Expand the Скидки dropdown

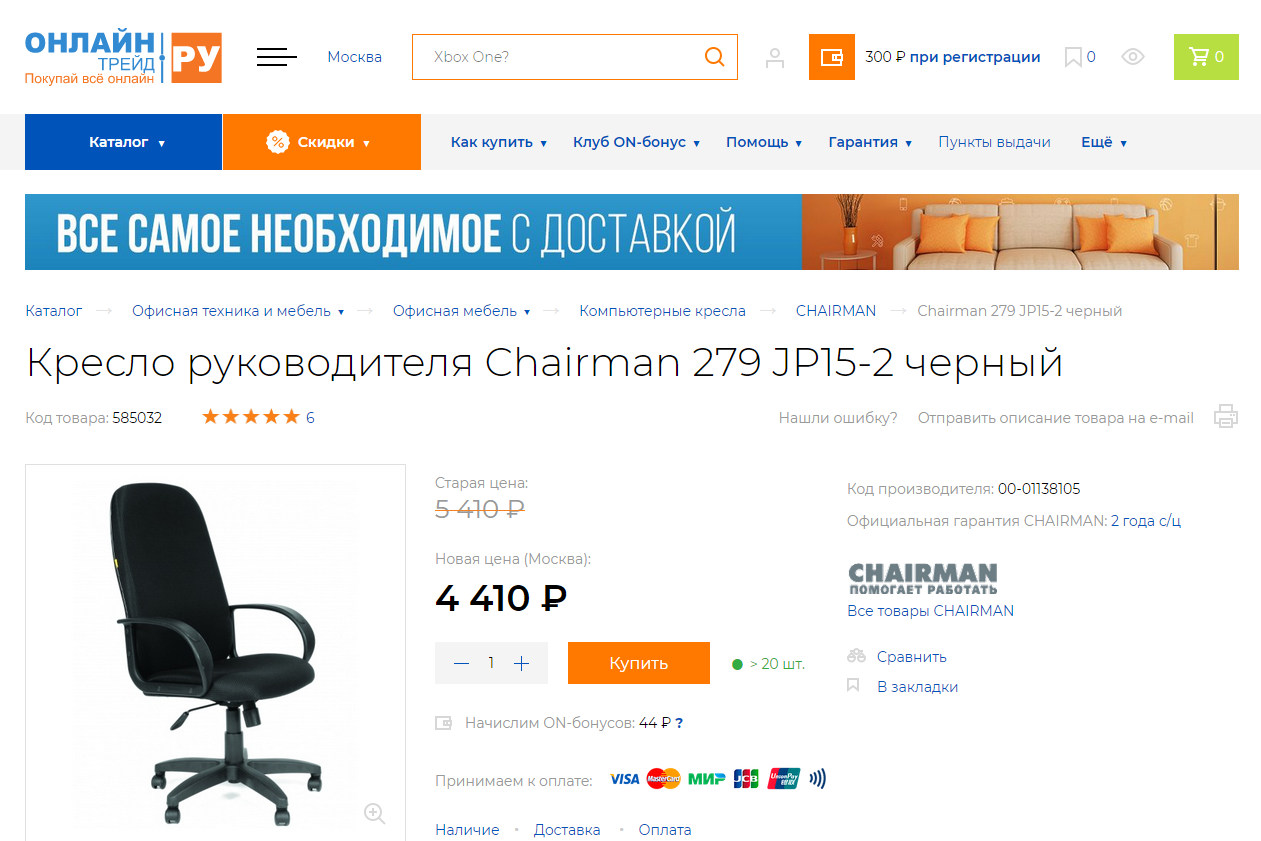[x=322, y=142]
